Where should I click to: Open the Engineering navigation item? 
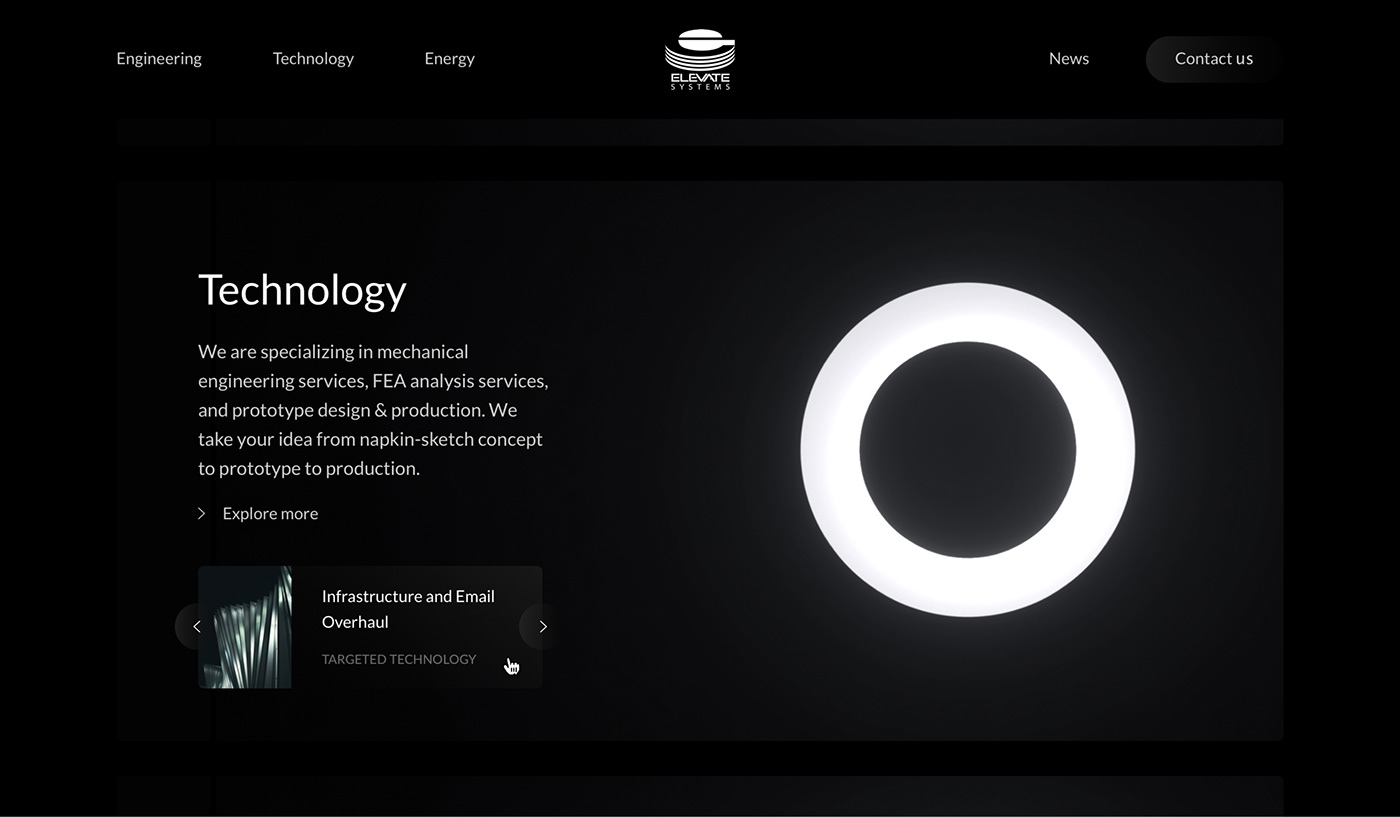159,59
